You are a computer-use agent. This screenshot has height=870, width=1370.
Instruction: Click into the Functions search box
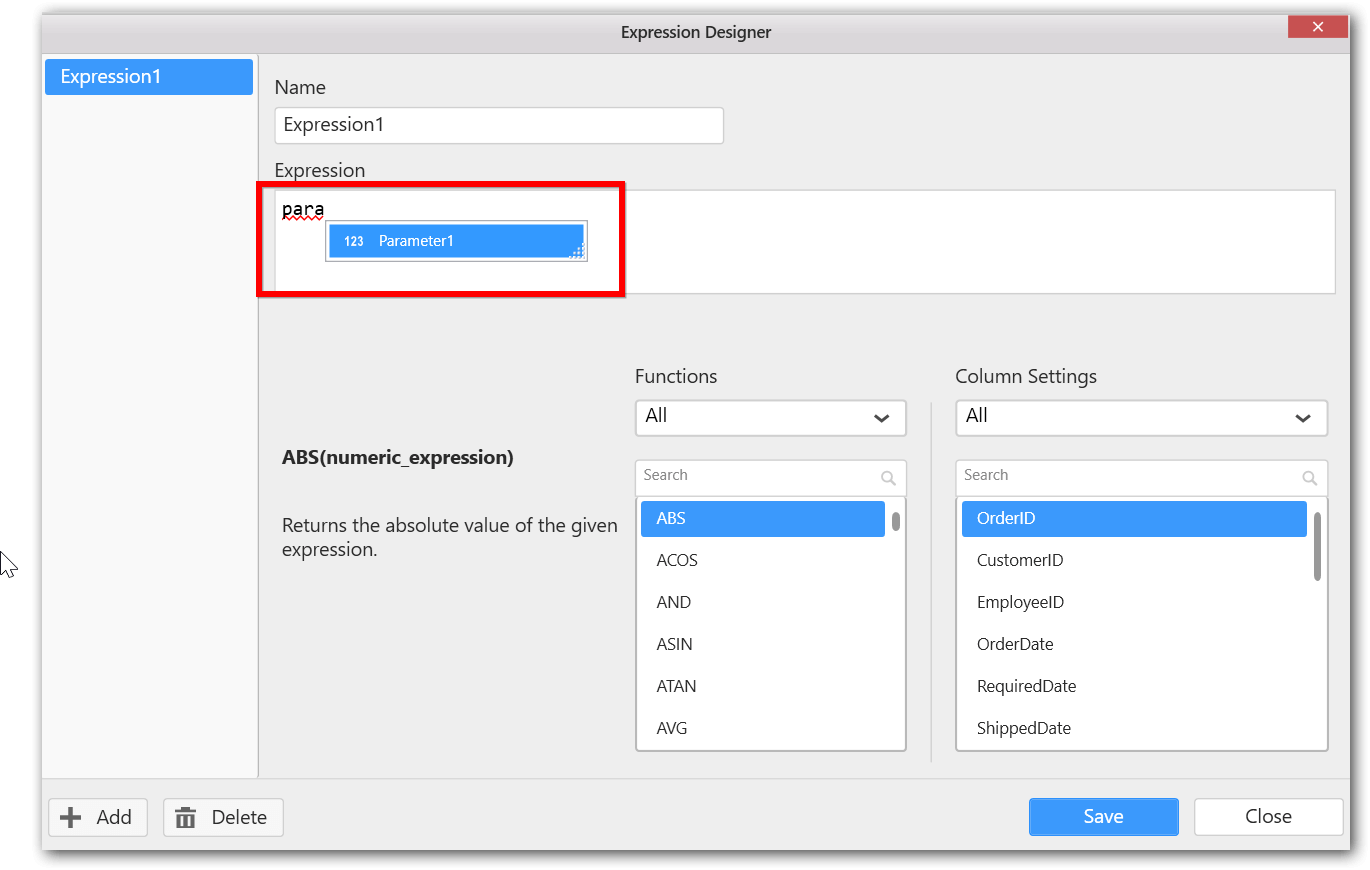pyautogui.click(x=757, y=476)
